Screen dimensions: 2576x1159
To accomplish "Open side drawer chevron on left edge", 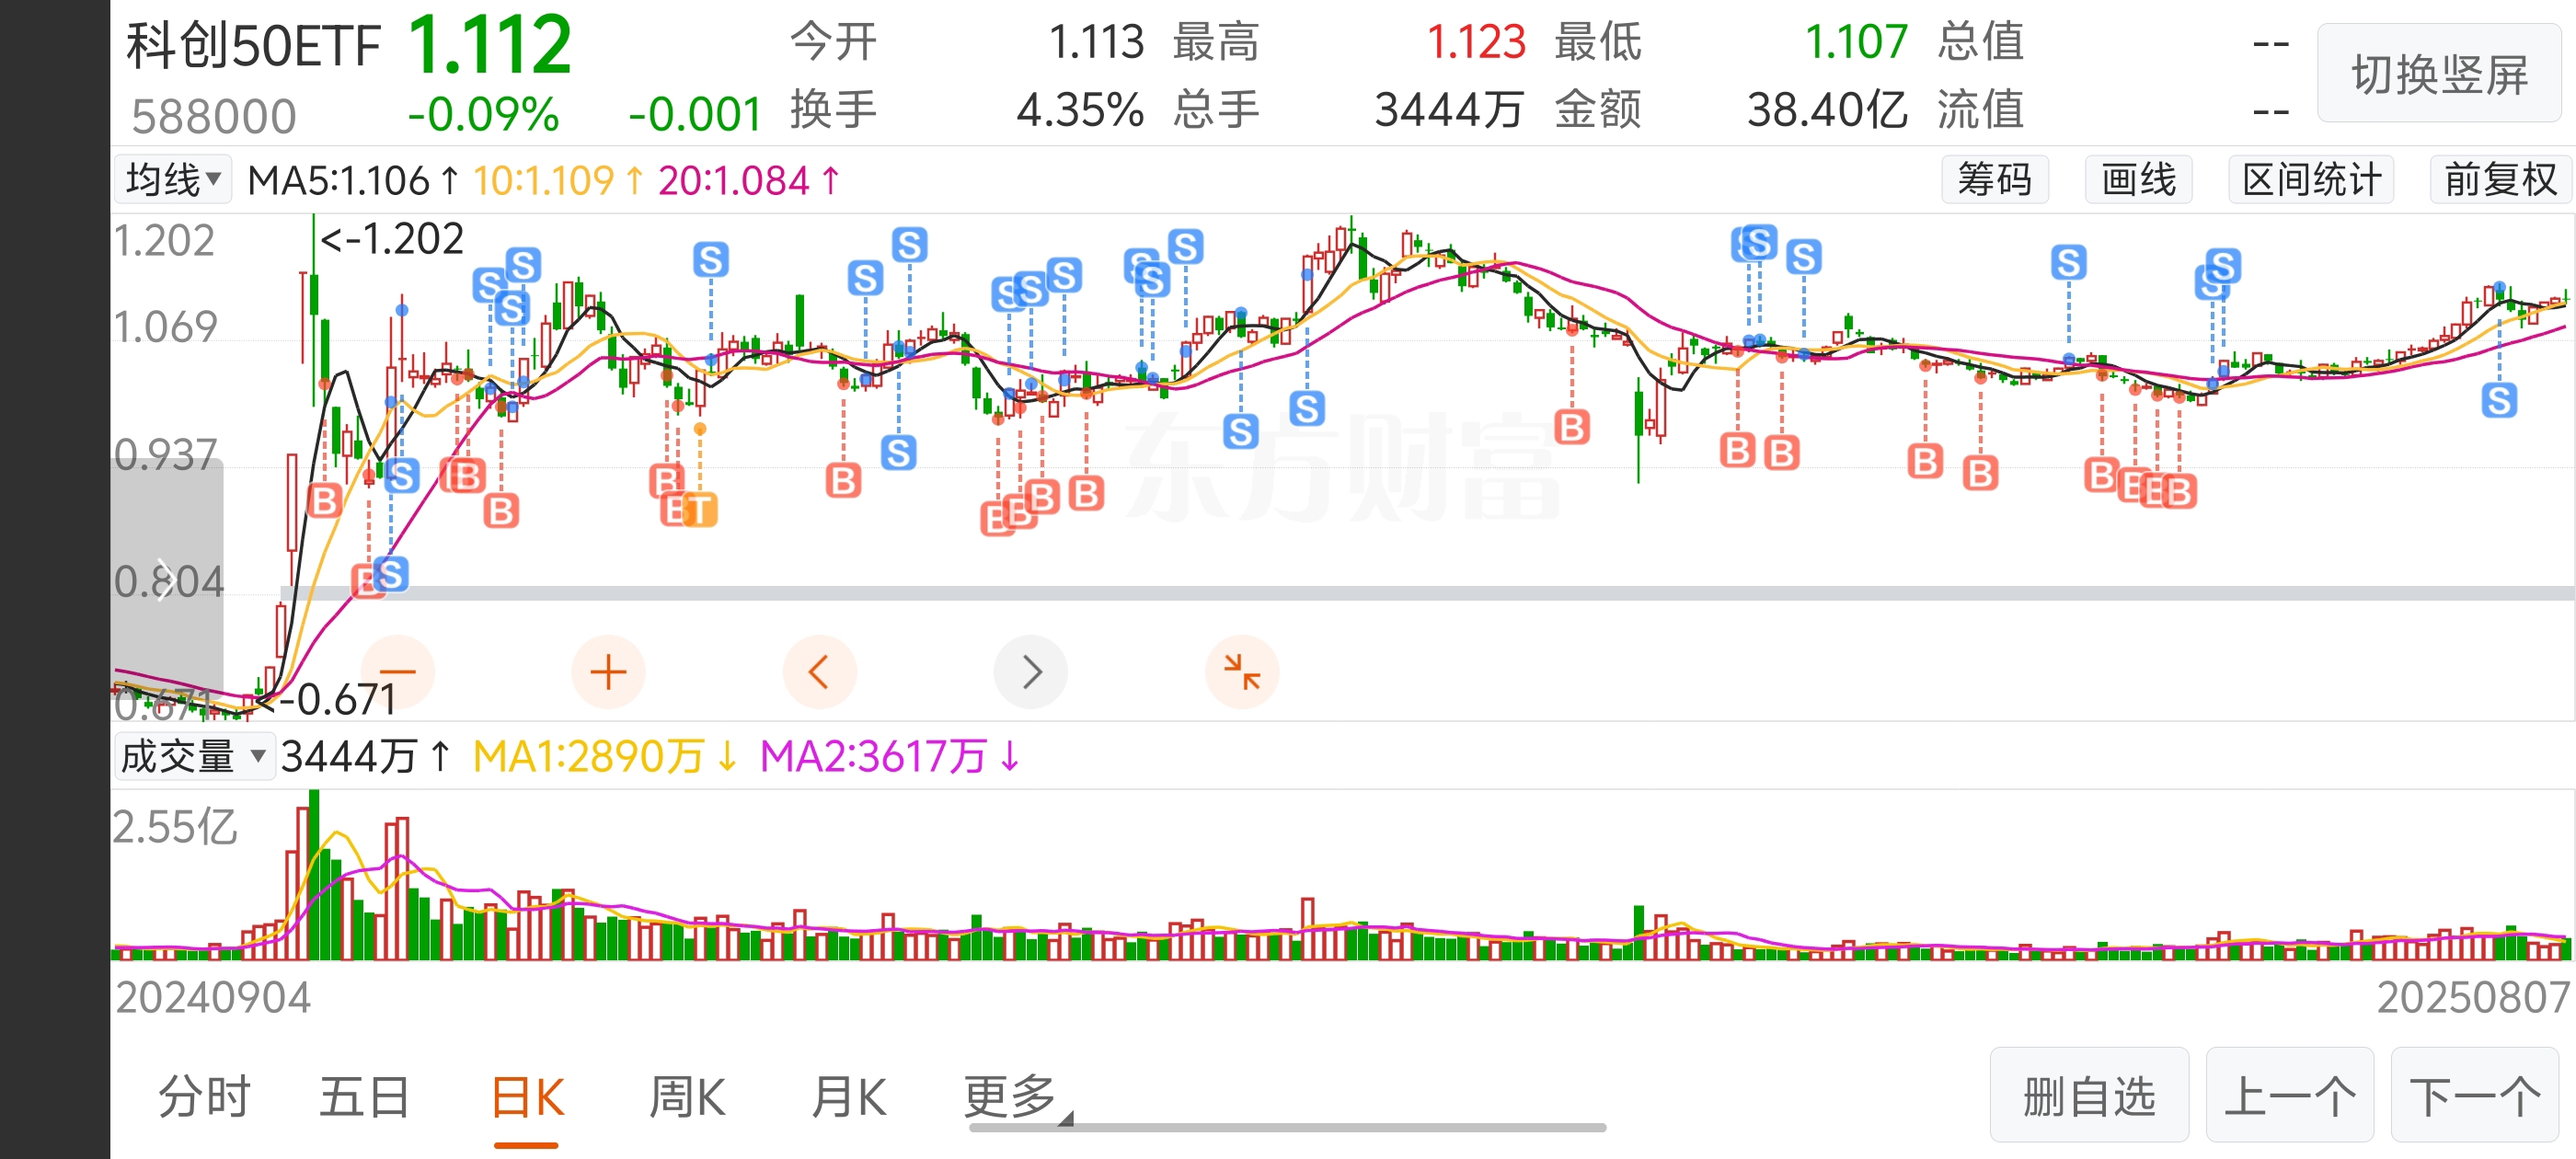I will pyautogui.click(x=166, y=579).
